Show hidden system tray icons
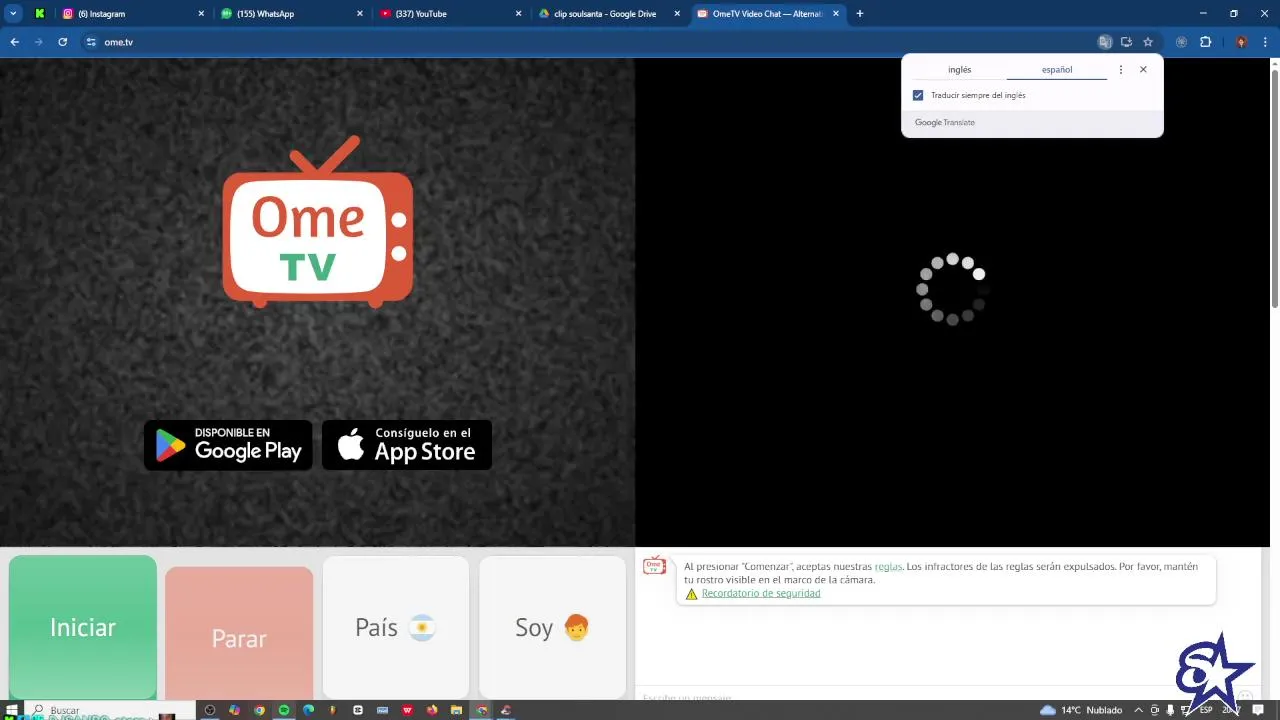 [x=1138, y=710]
